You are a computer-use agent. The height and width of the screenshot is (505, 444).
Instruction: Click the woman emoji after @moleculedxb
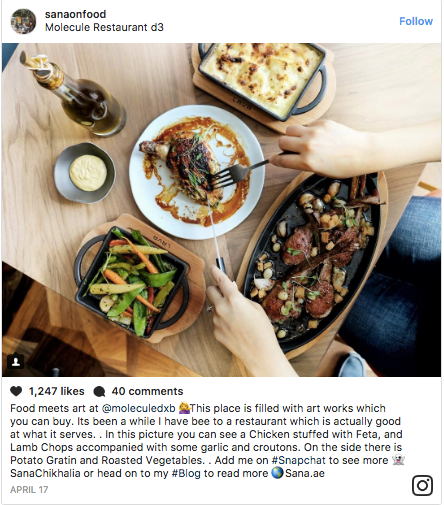point(184,408)
